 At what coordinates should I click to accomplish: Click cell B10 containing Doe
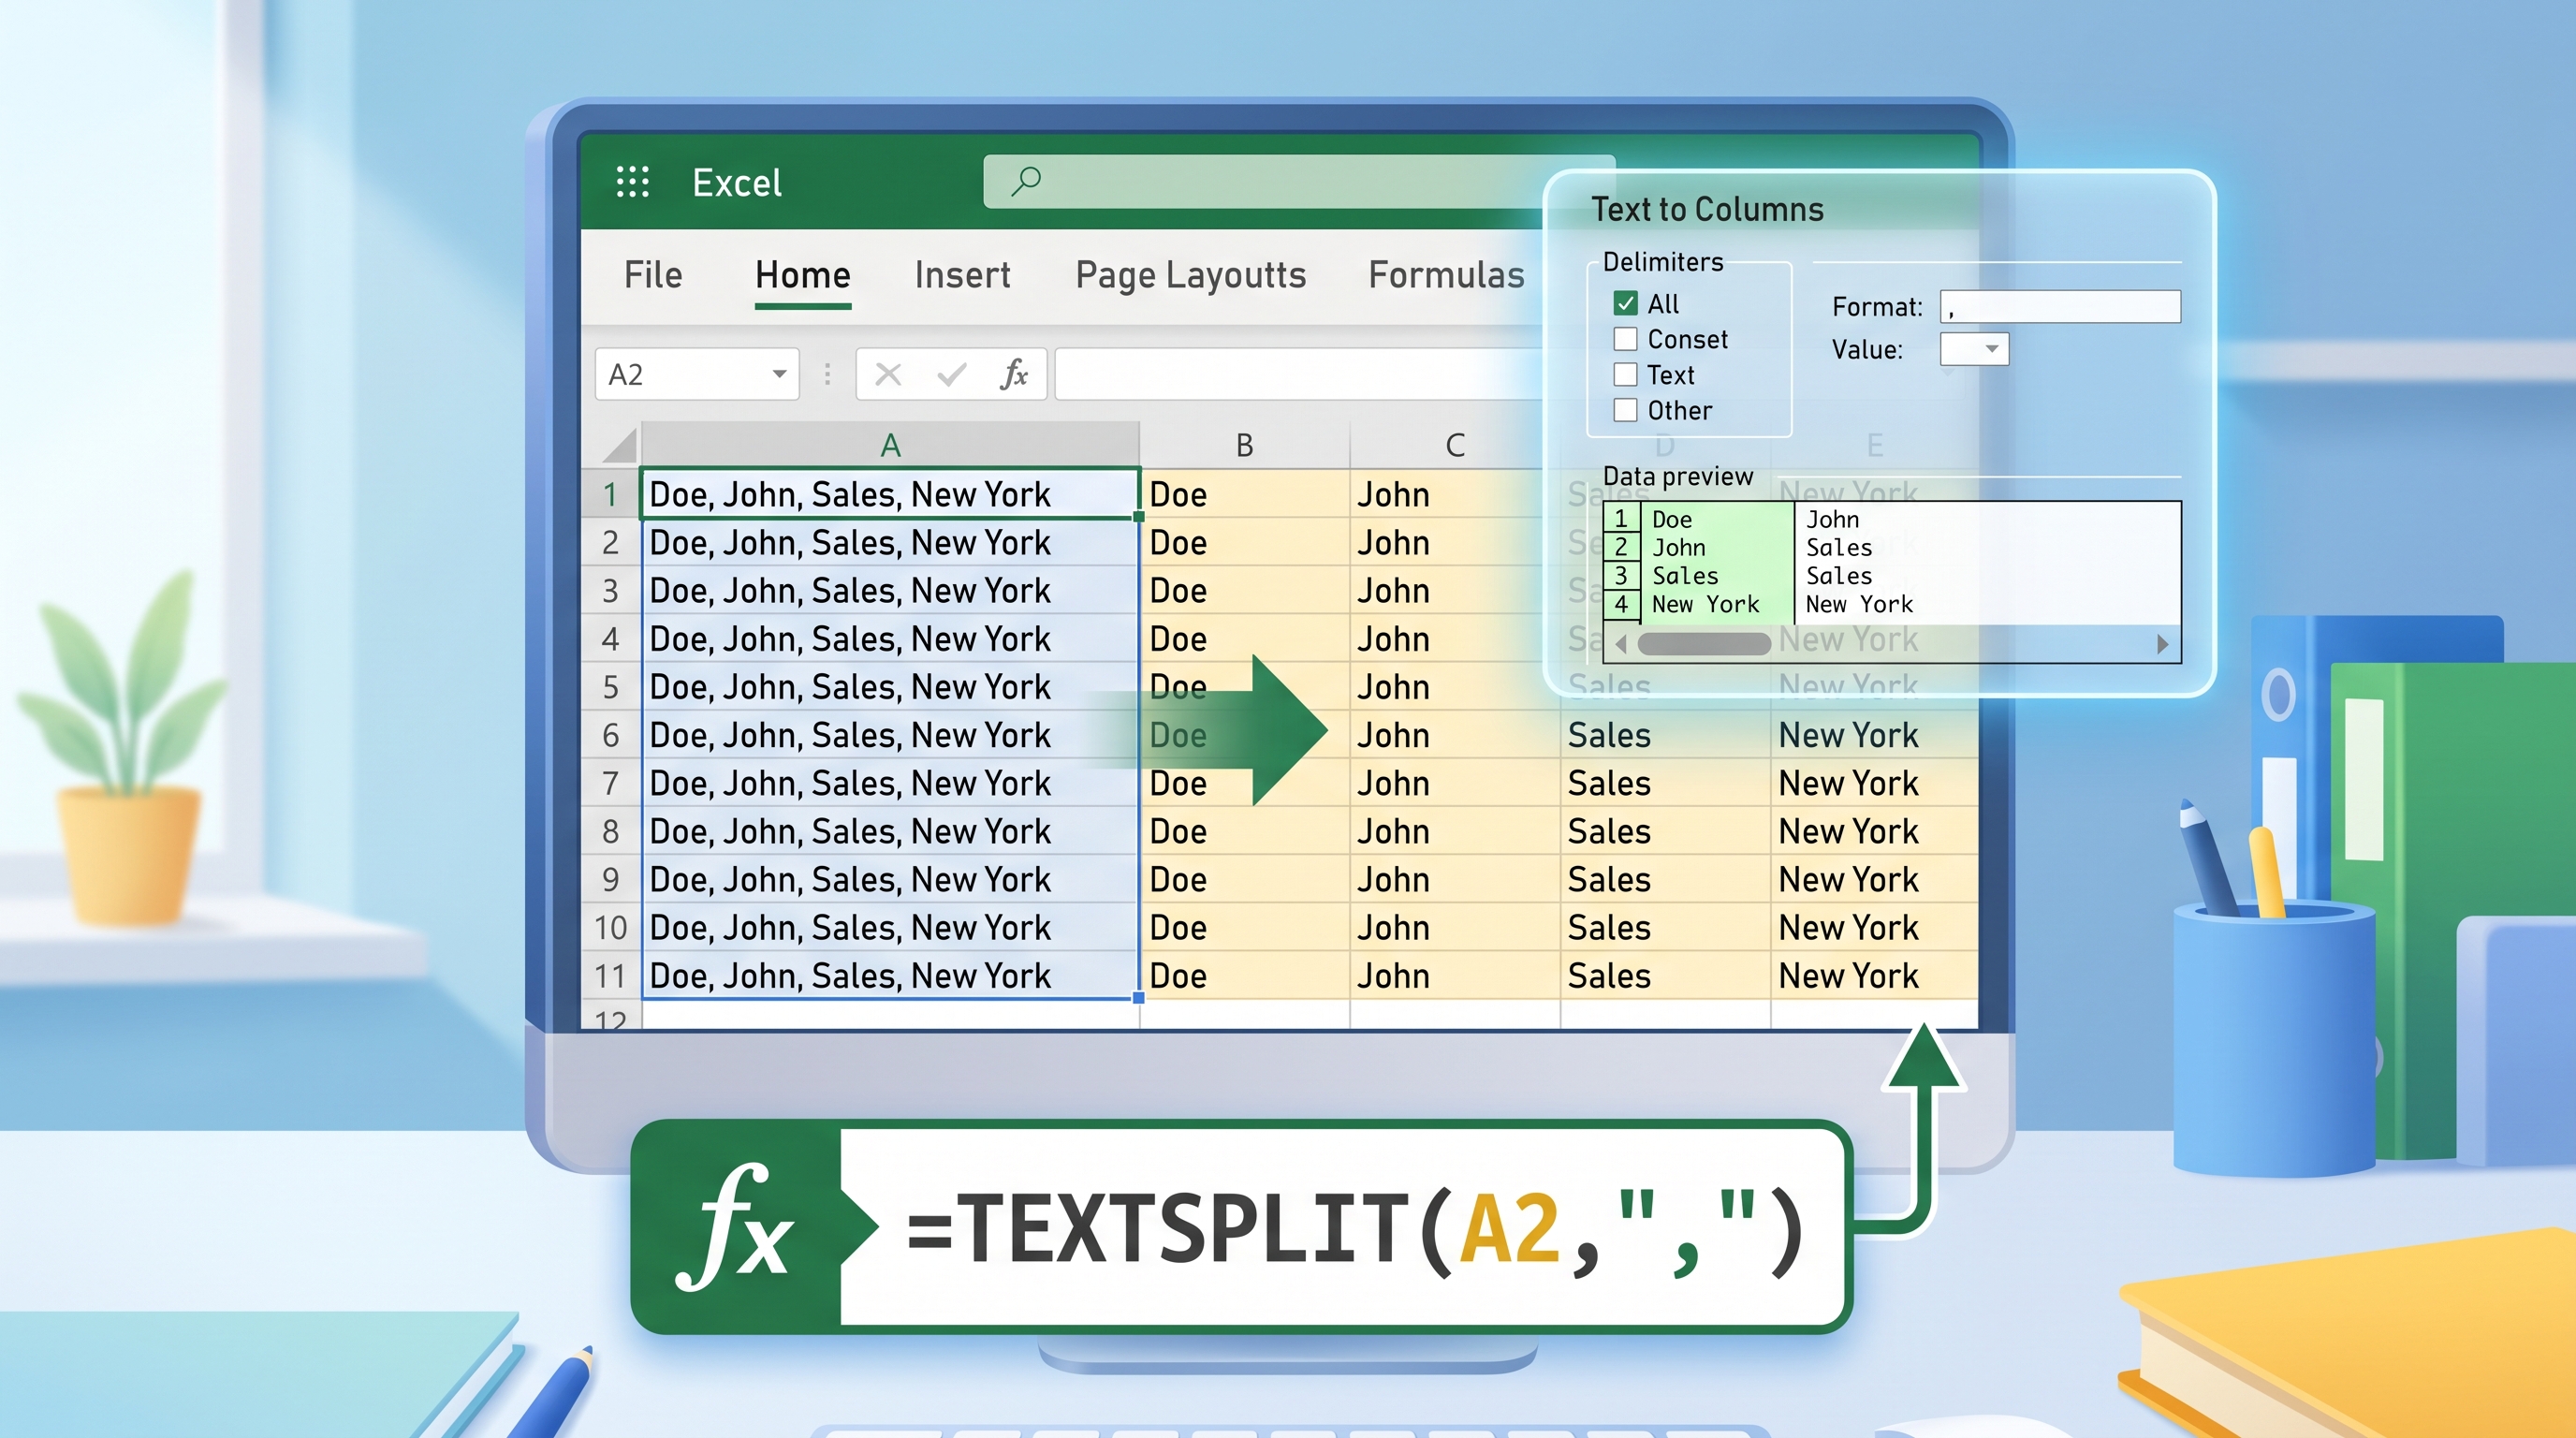(x=1245, y=927)
